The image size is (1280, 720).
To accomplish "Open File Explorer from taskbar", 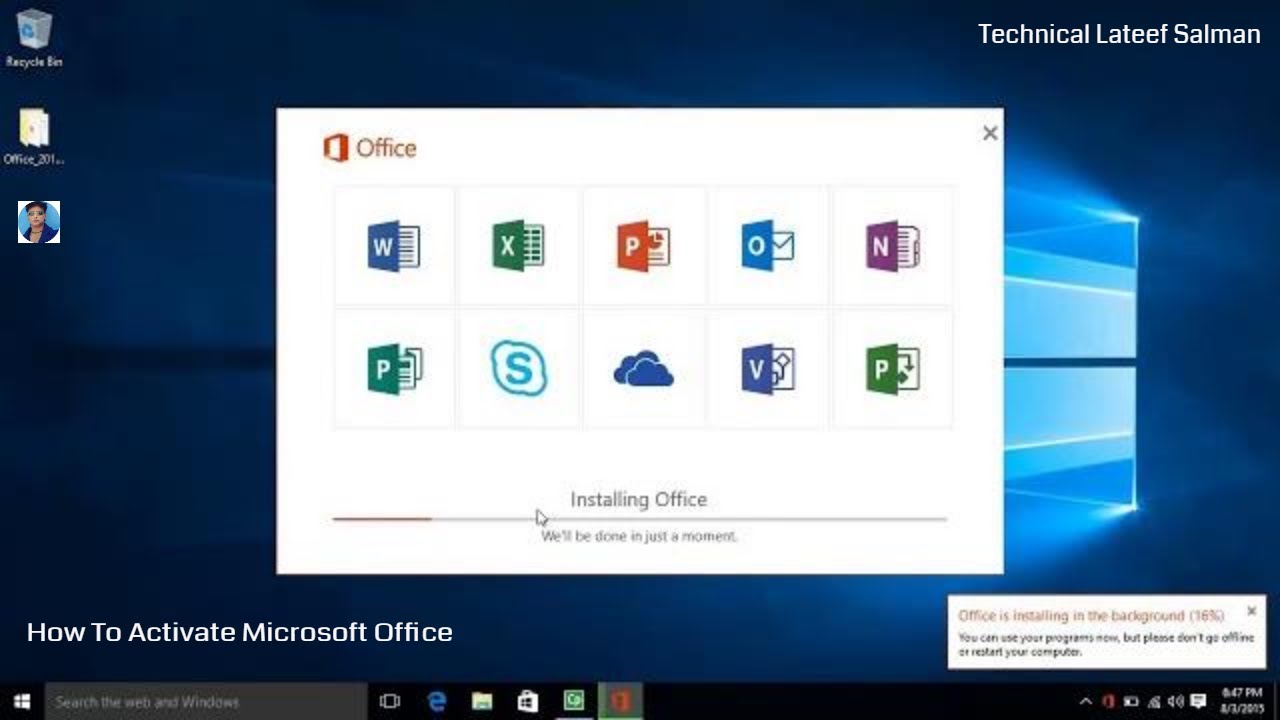I will (482, 702).
